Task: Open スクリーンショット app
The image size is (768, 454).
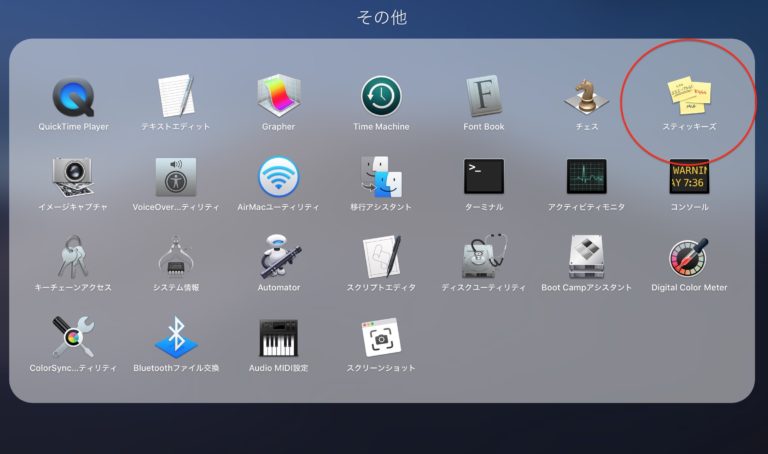Action: pyautogui.click(x=381, y=337)
